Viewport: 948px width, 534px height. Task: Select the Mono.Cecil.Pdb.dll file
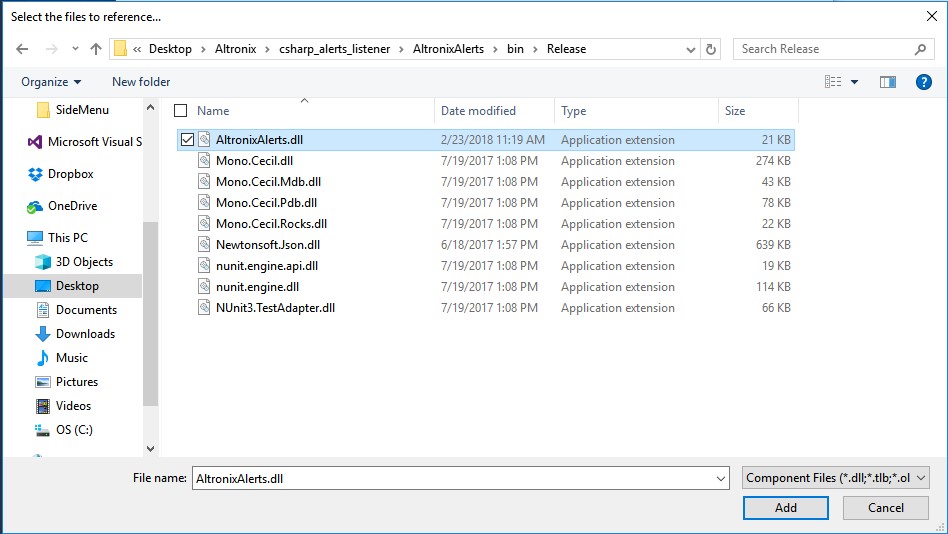pos(266,203)
